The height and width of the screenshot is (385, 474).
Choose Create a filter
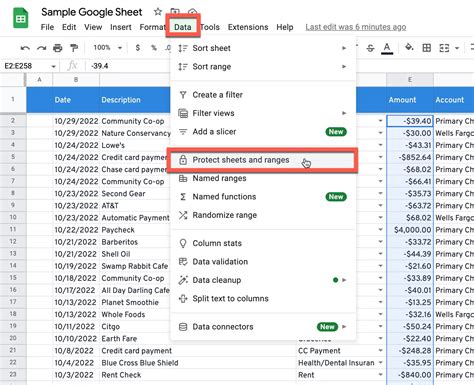pos(263,95)
